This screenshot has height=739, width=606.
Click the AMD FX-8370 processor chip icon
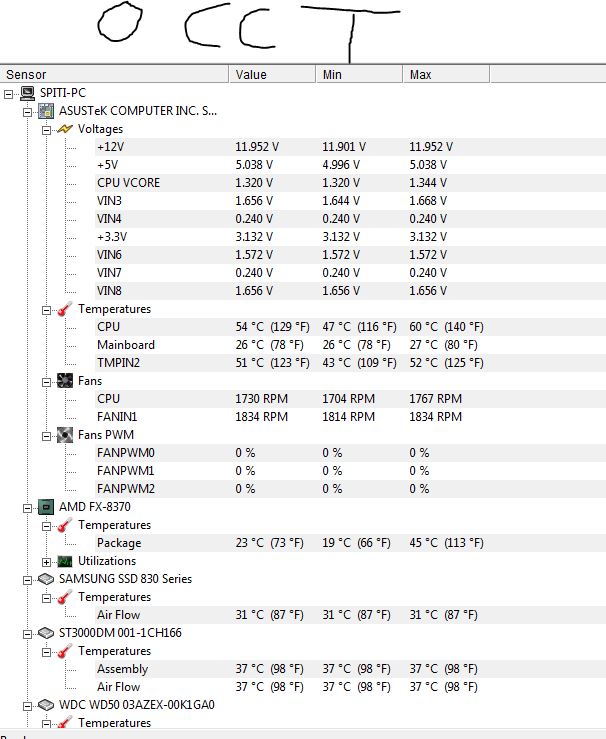46,507
